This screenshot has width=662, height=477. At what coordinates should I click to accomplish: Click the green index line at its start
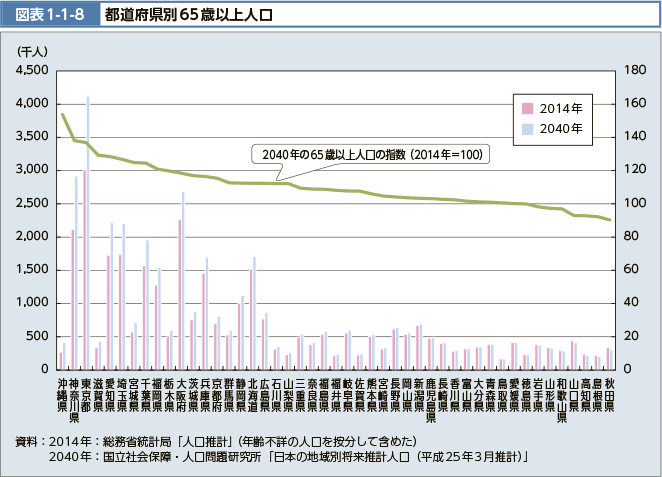tap(63, 114)
